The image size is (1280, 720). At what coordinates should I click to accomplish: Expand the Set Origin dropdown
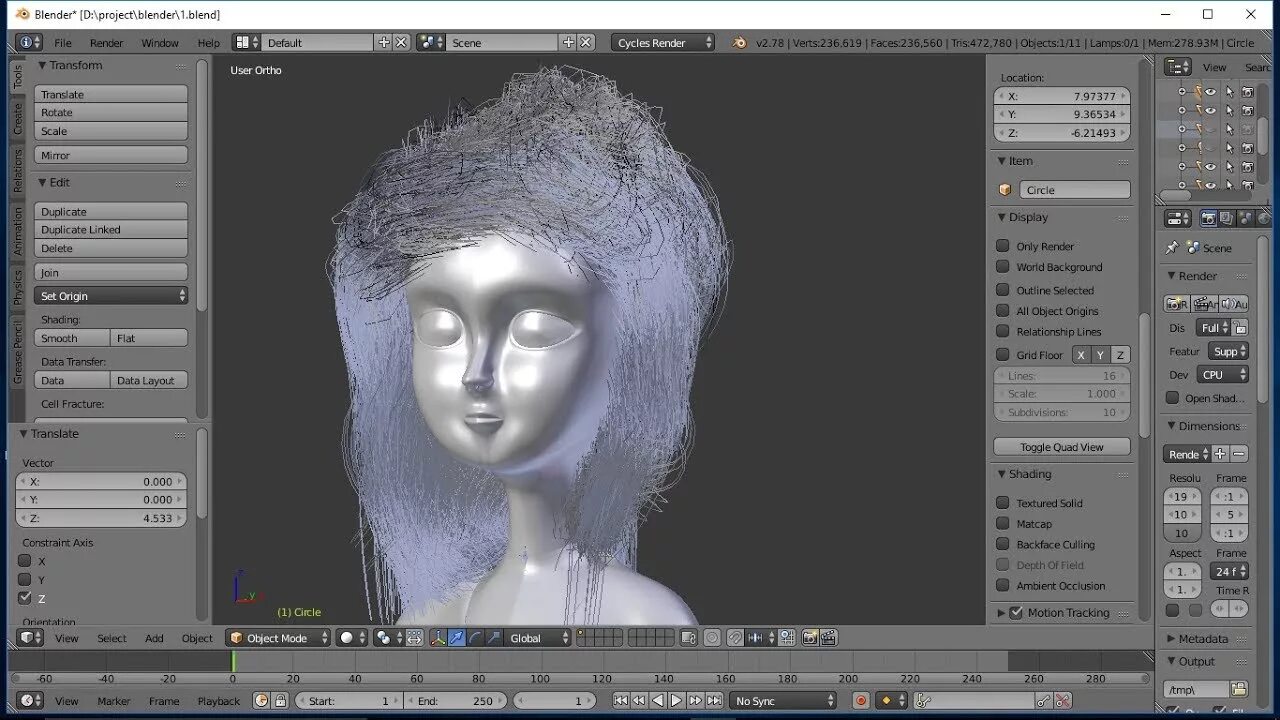(111, 296)
